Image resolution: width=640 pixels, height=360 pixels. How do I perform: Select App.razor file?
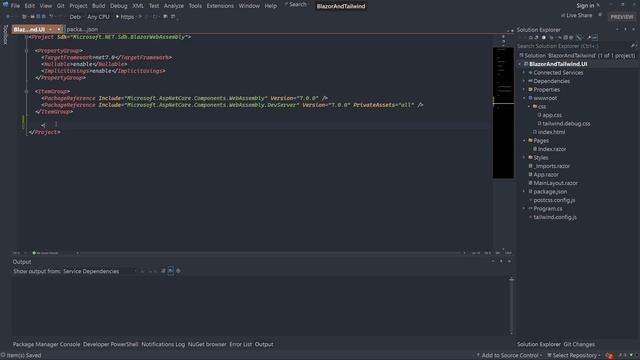coord(546,175)
